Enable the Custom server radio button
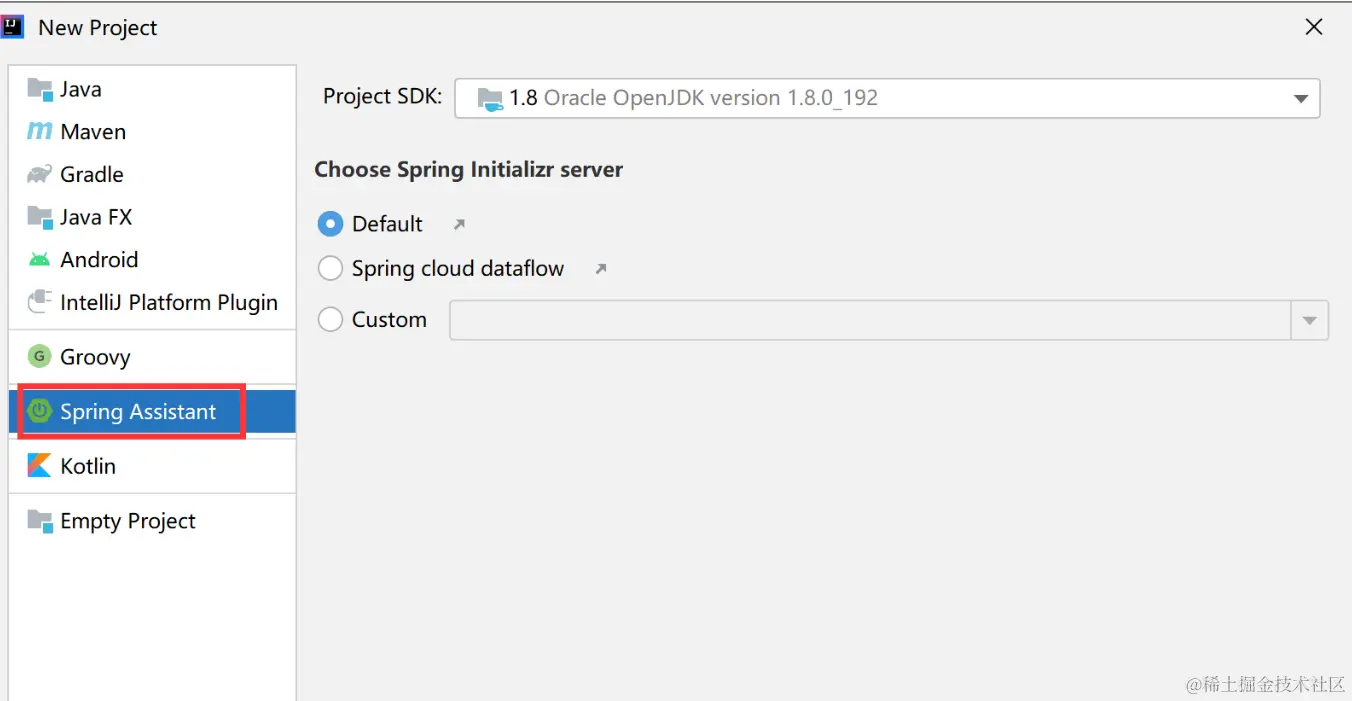1352x701 pixels. coord(330,320)
